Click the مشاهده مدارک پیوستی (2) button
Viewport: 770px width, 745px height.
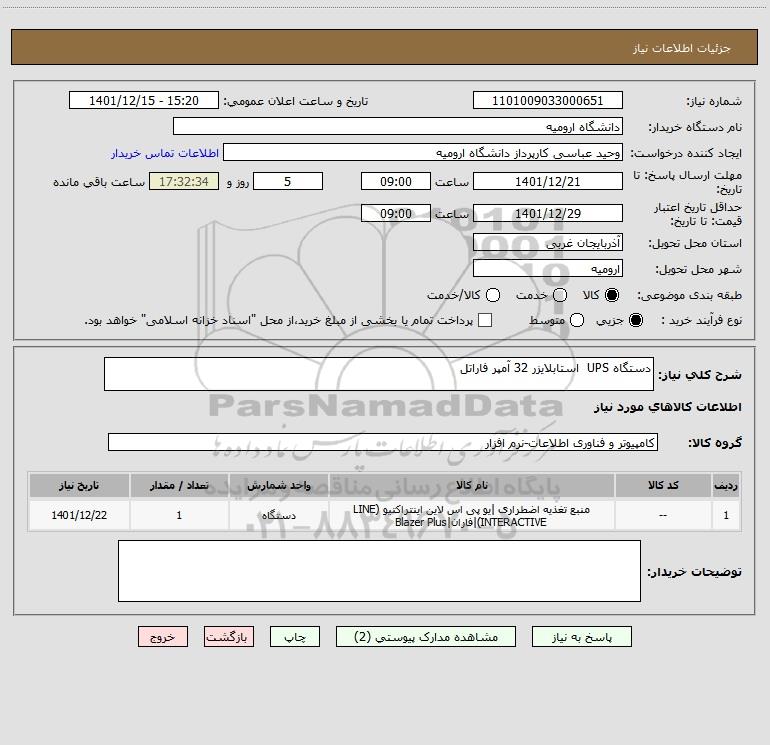click(x=426, y=636)
